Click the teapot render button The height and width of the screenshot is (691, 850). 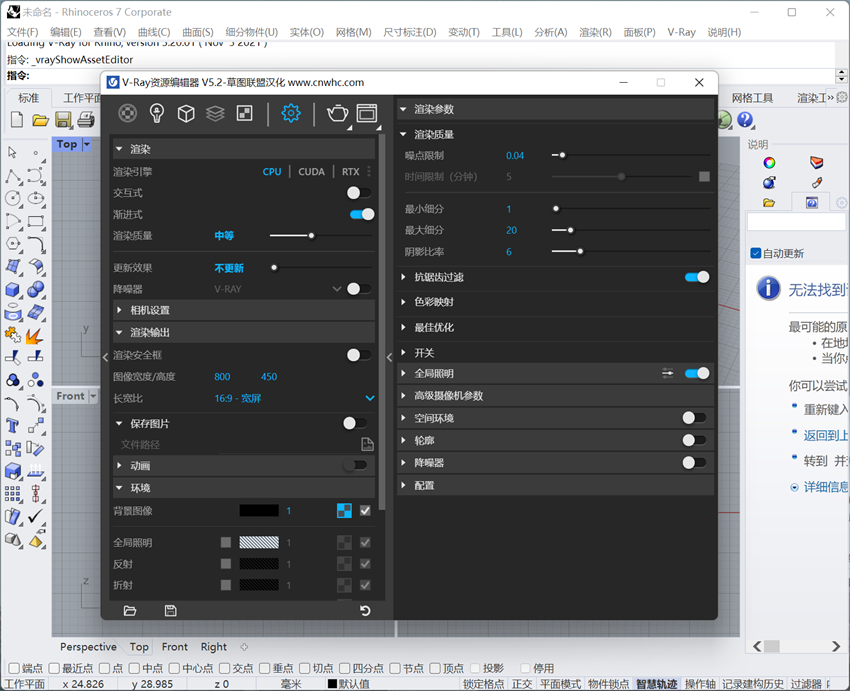[x=337, y=113]
